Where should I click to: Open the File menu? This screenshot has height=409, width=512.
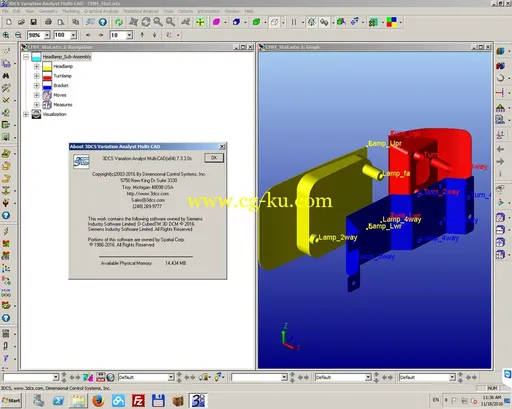(5, 11)
